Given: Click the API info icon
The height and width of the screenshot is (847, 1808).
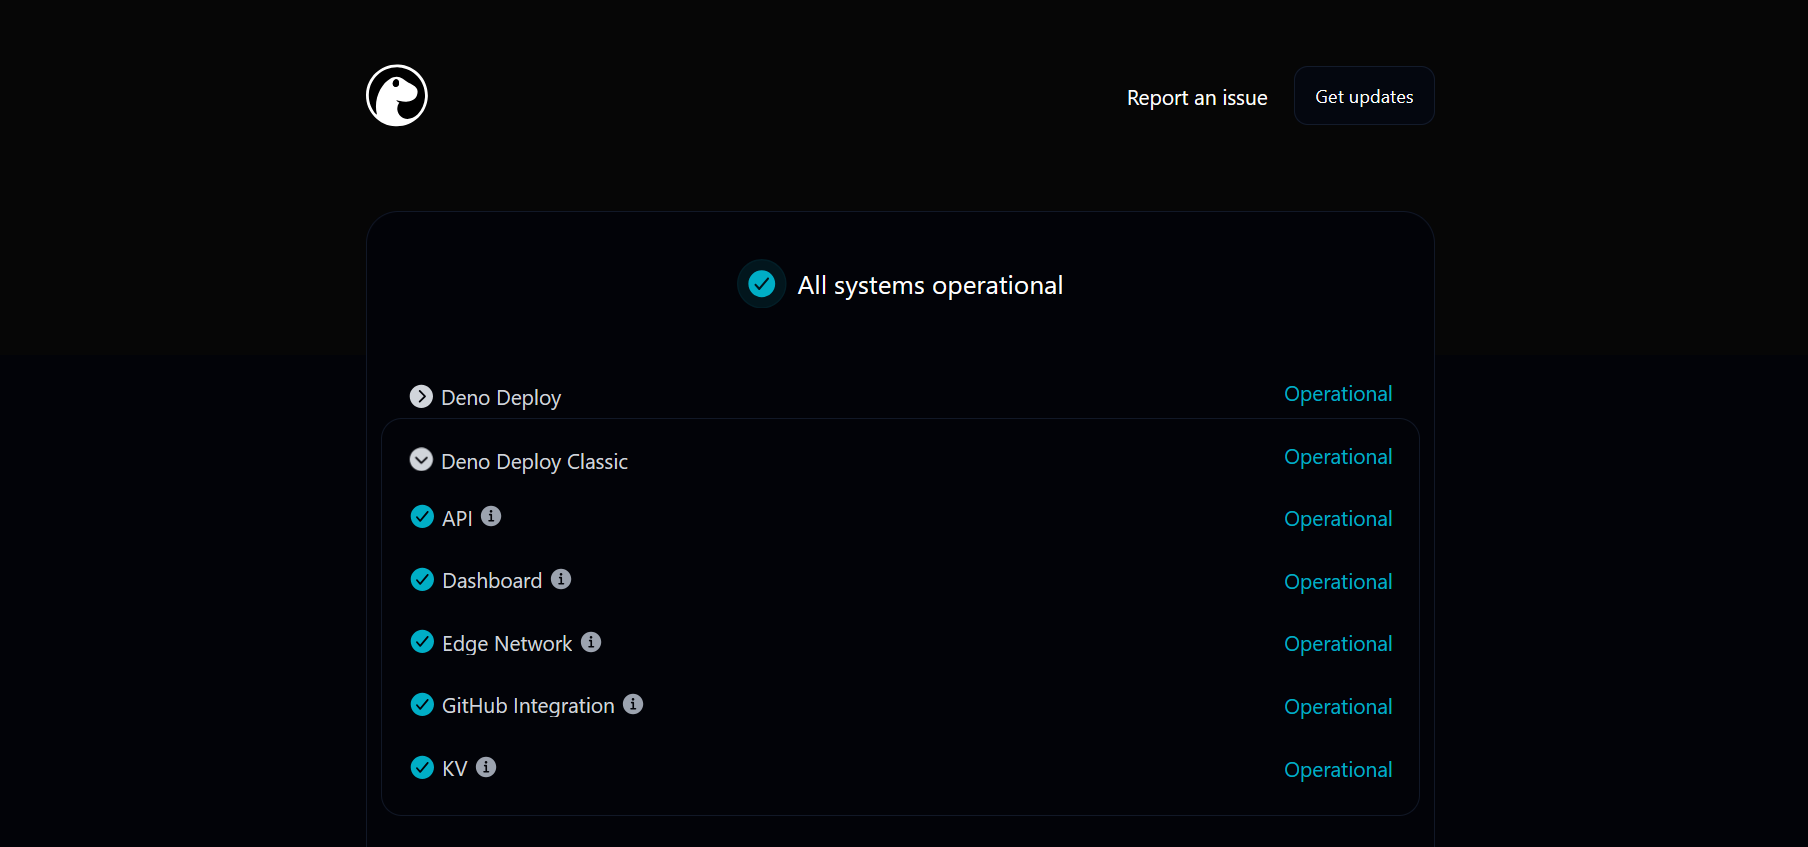Looking at the screenshot, I should pyautogui.click(x=491, y=516).
